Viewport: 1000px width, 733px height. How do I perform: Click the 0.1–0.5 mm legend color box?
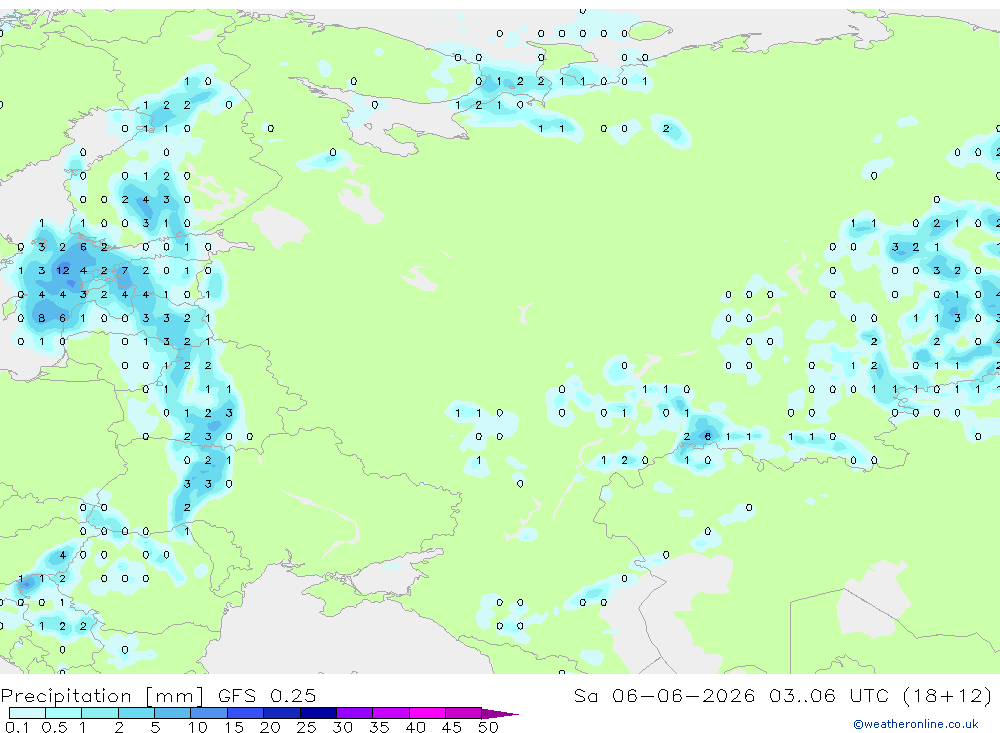[x=27, y=713]
